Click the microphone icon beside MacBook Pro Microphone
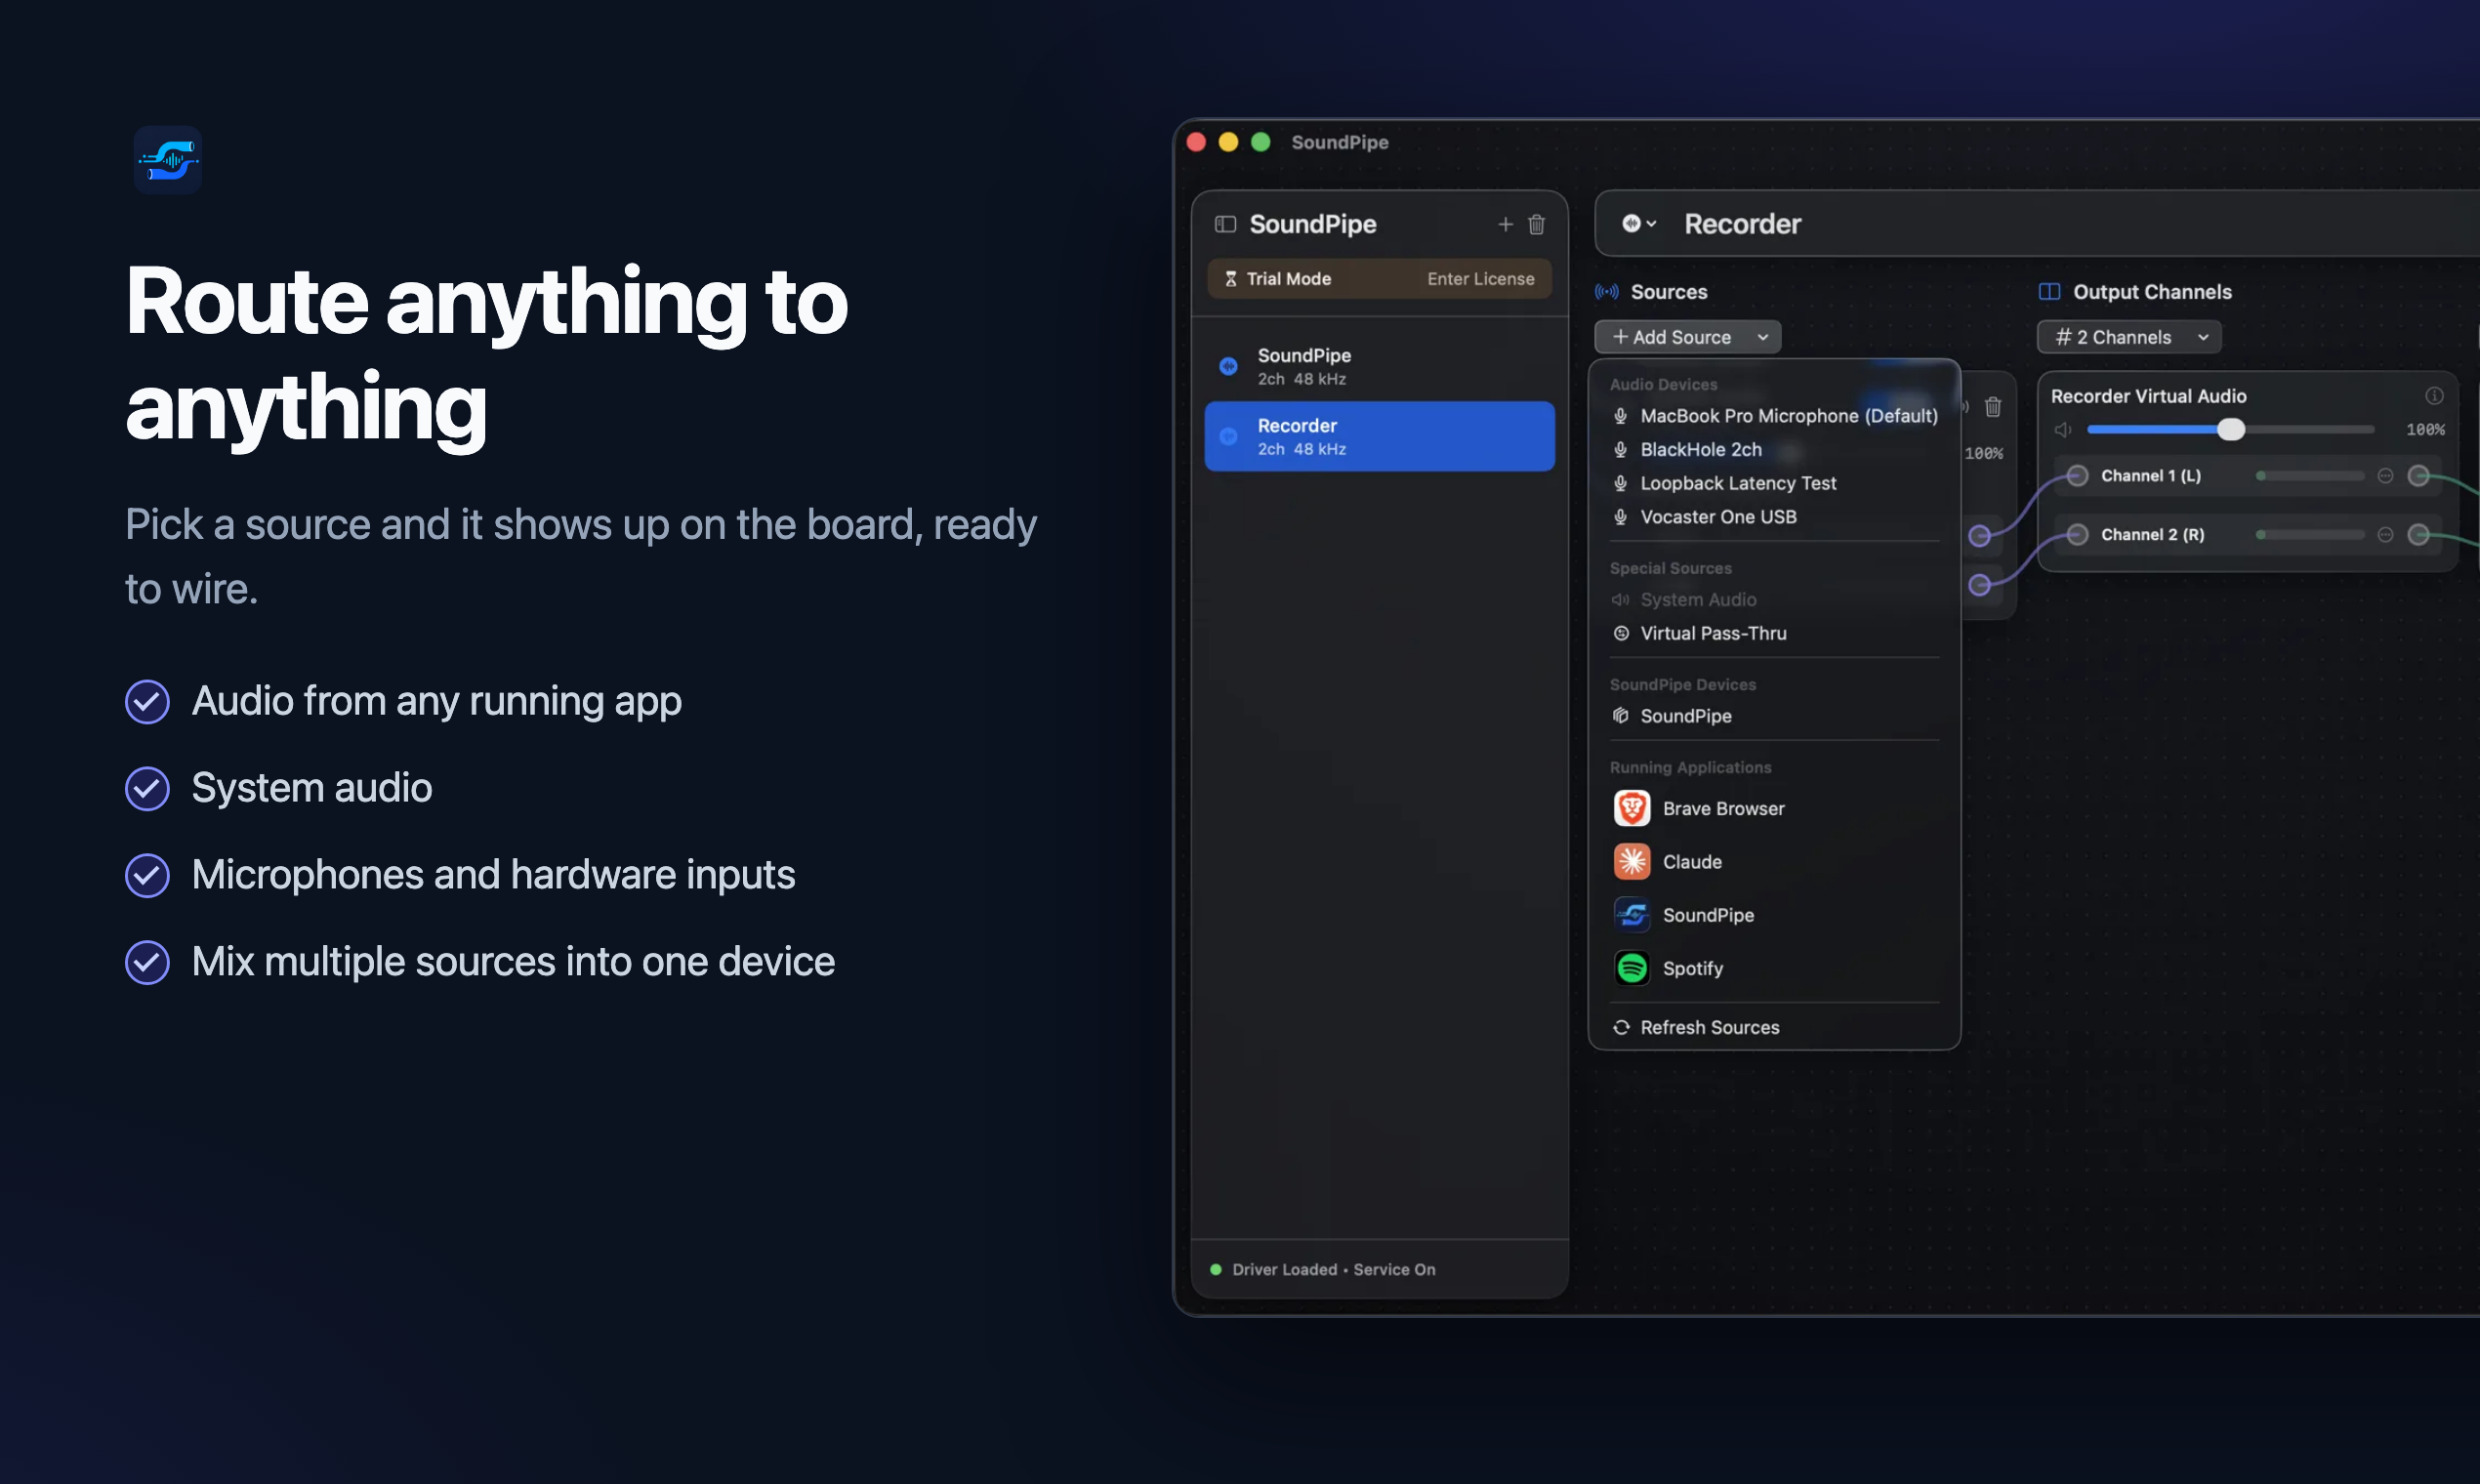Screen dimensions: 2480x1484 tap(1621, 416)
